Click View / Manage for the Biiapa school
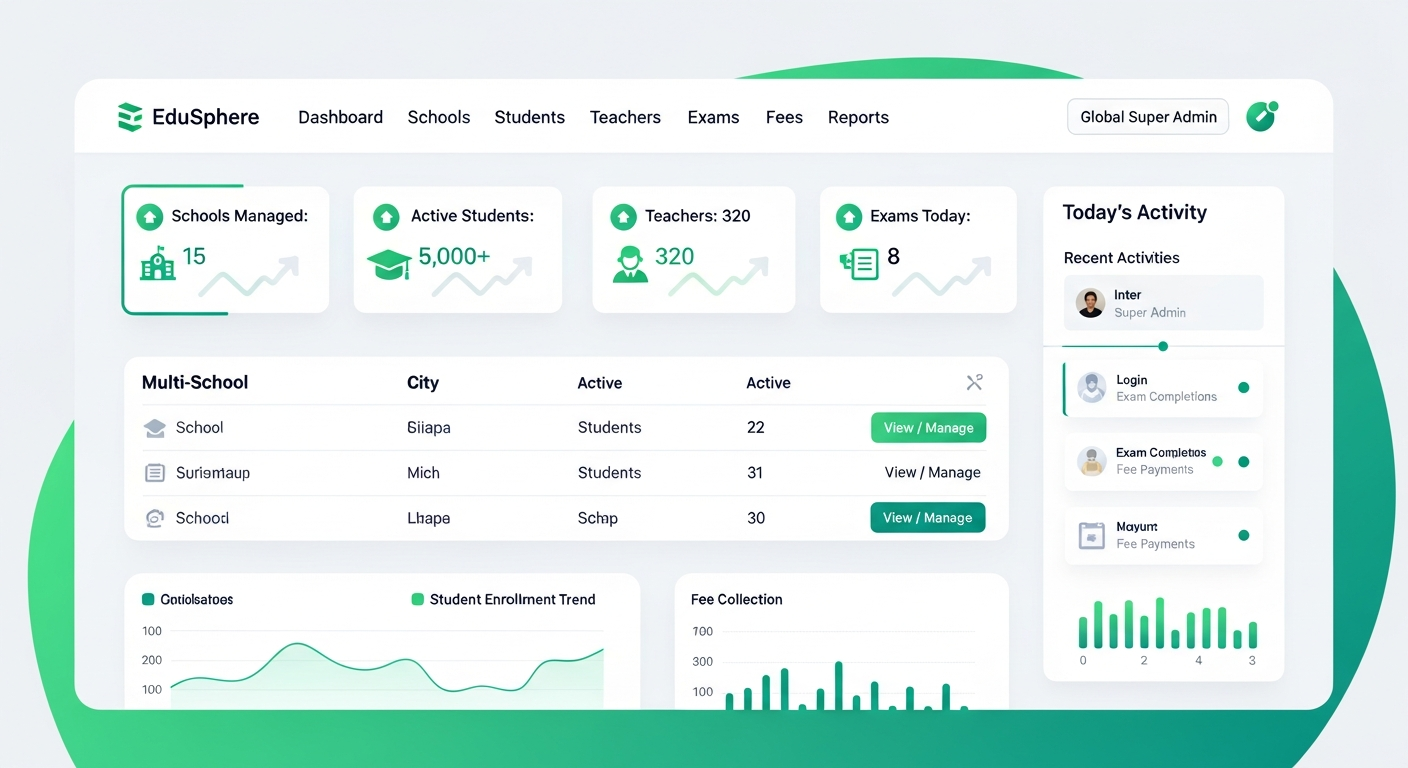This screenshot has width=1408, height=768. [928, 428]
